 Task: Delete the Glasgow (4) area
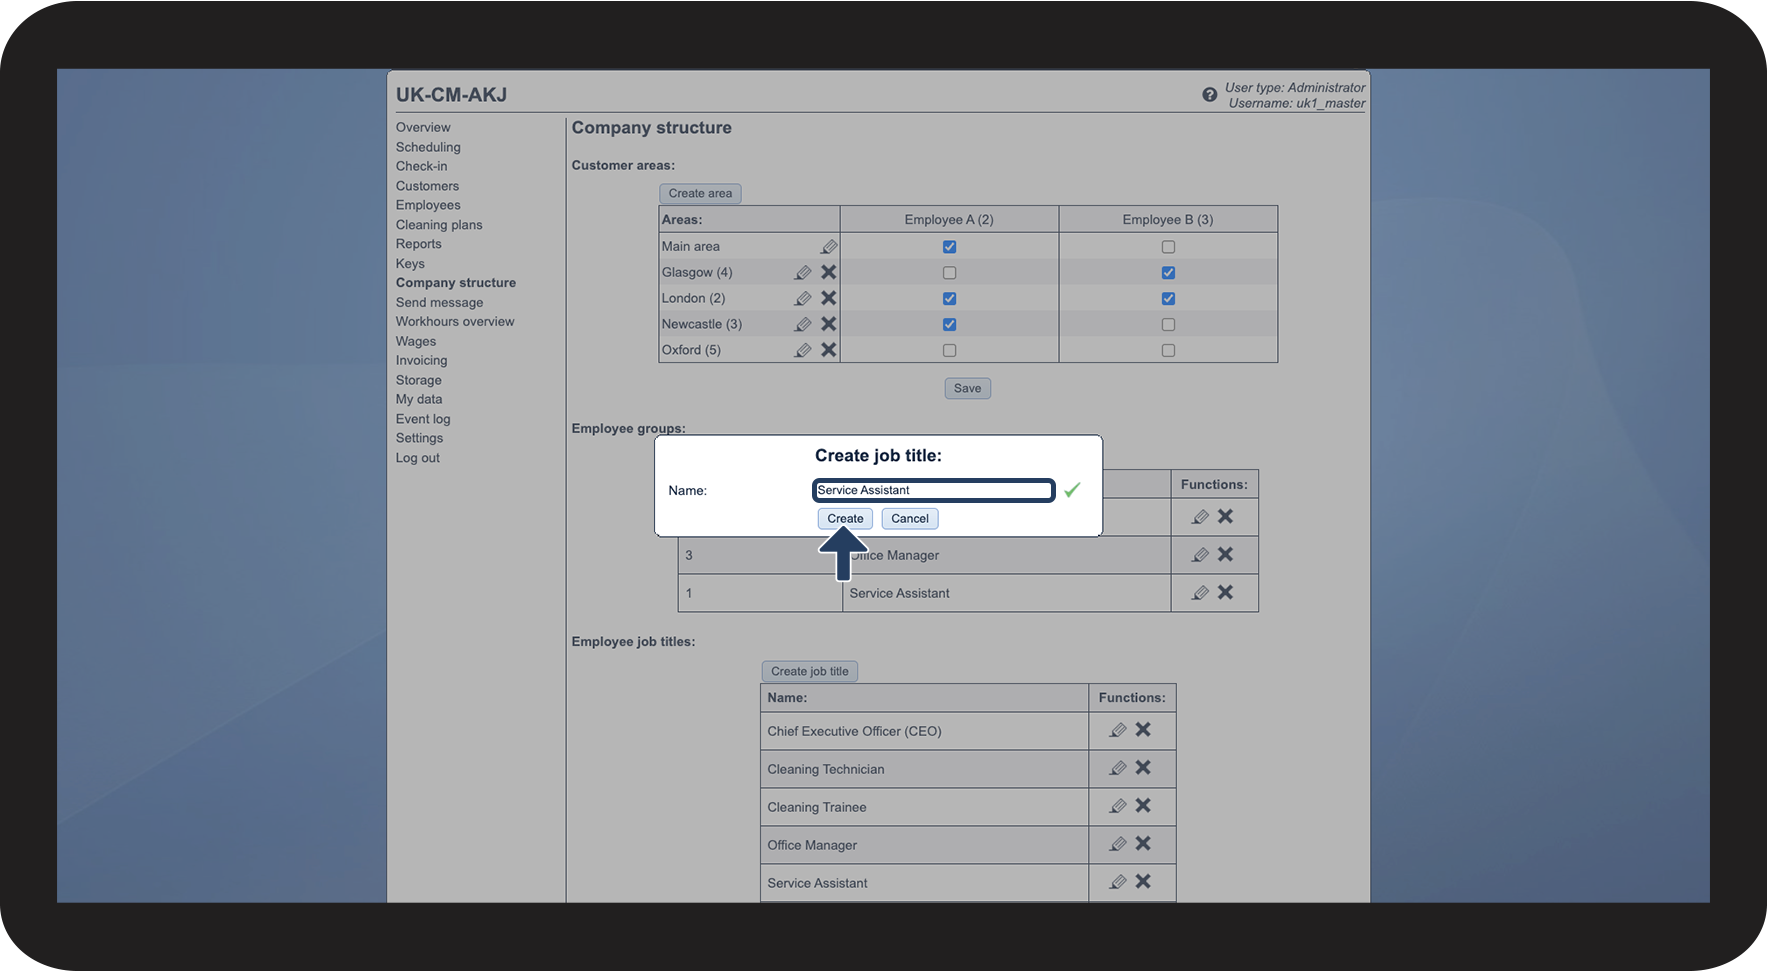tap(829, 272)
